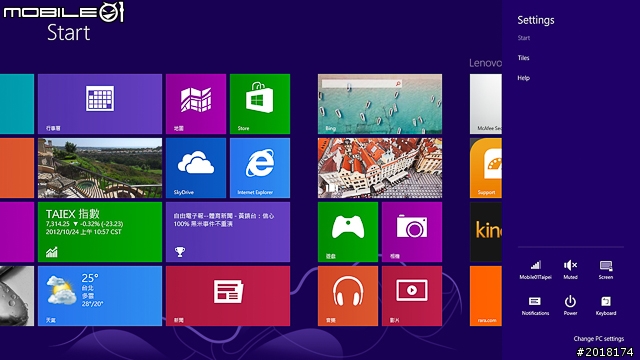Click Change PC settings link
The width and height of the screenshot is (640, 360).
(598, 339)
